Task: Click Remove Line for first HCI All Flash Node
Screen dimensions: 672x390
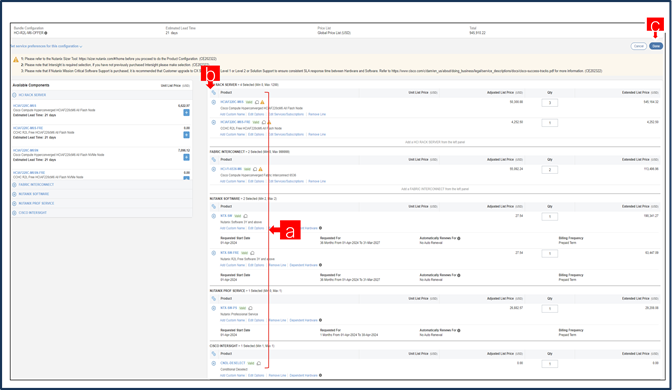Action: pos(317,114)
